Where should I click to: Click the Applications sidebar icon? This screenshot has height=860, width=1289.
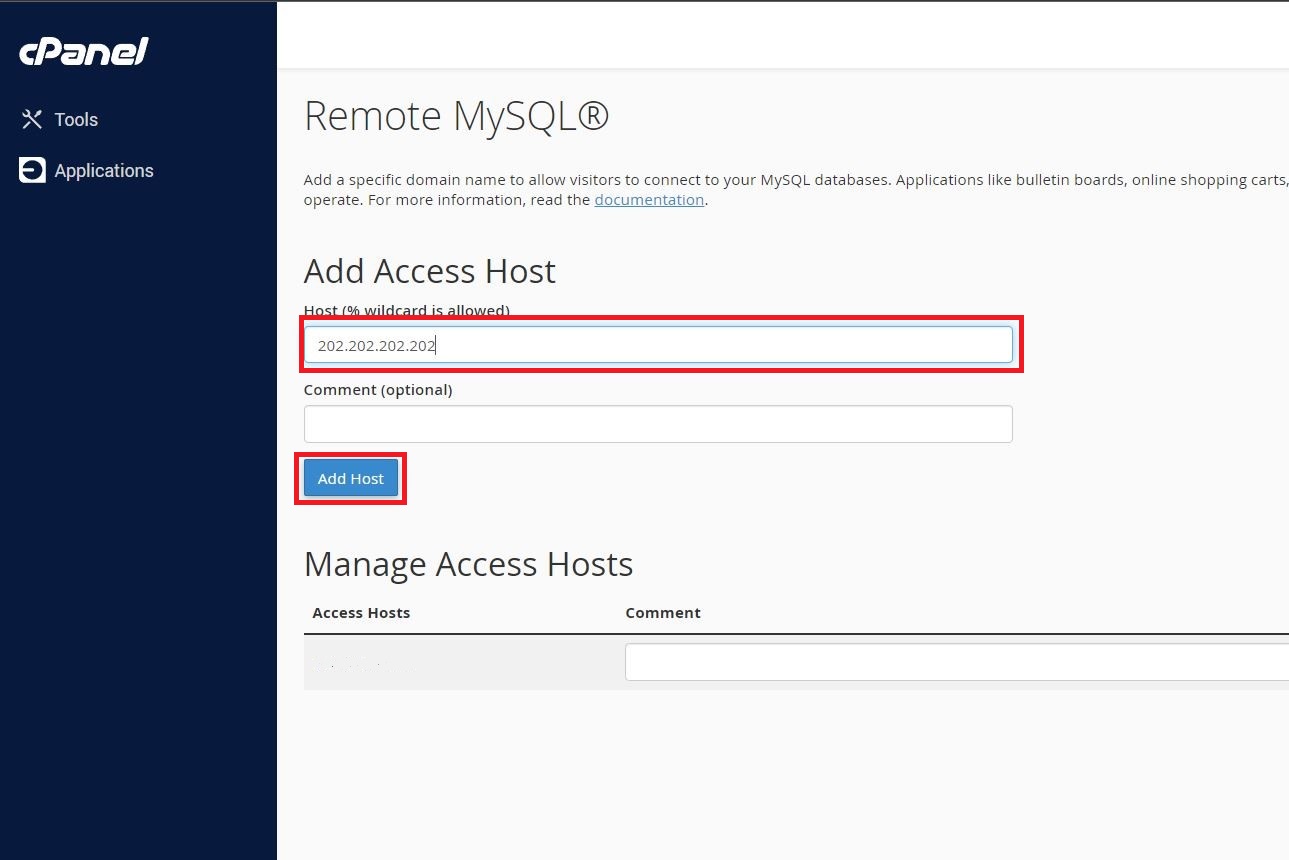[32, 170]
